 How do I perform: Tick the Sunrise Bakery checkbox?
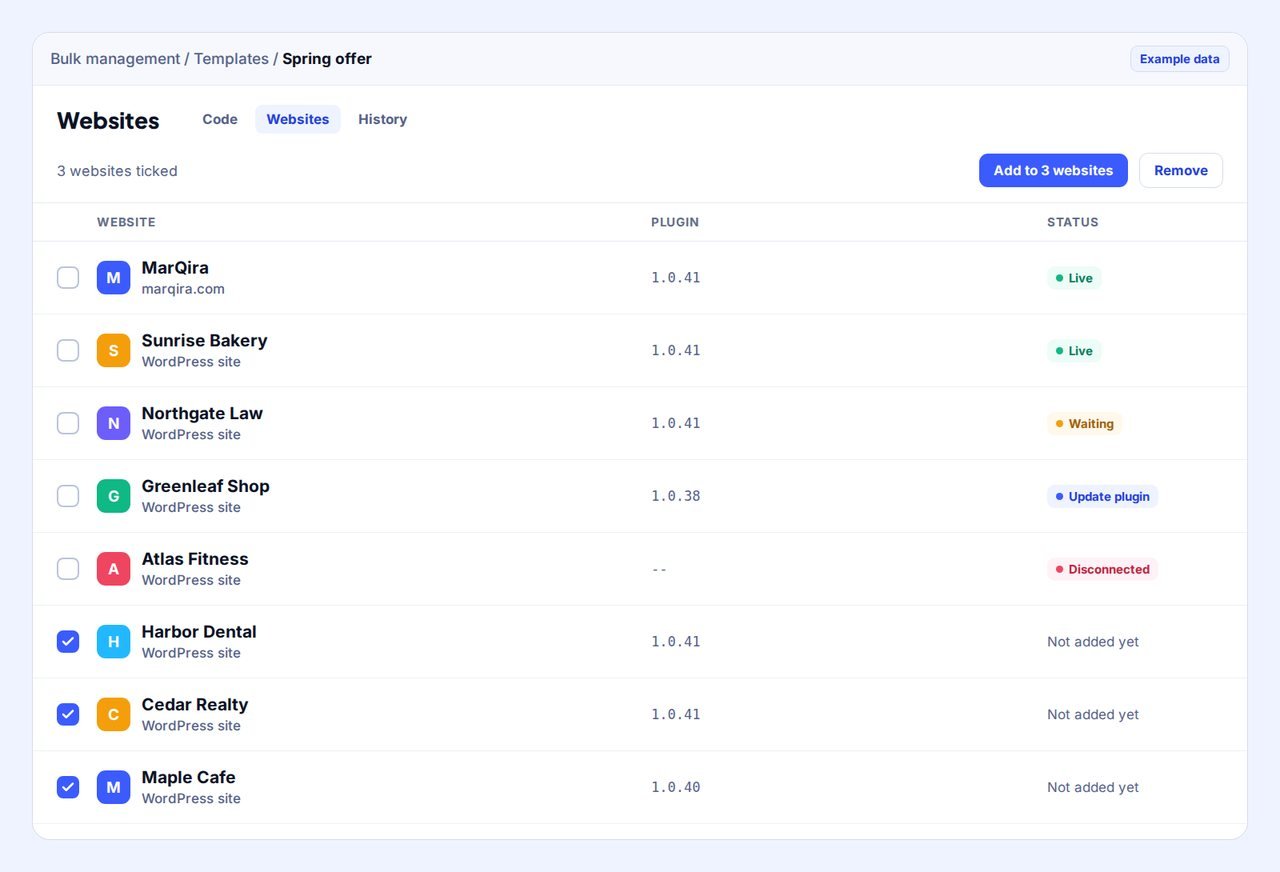click(x=68, y=351)
